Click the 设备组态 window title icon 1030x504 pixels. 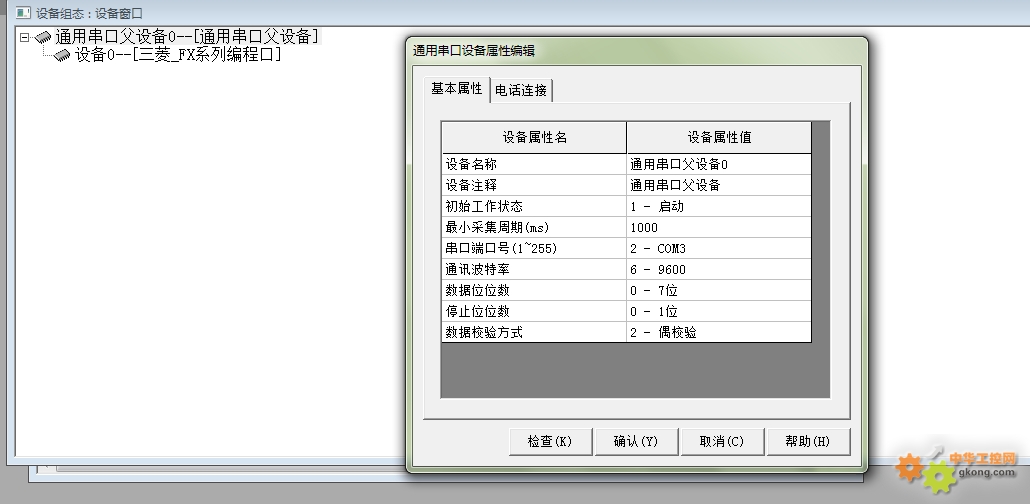[22, 12]
